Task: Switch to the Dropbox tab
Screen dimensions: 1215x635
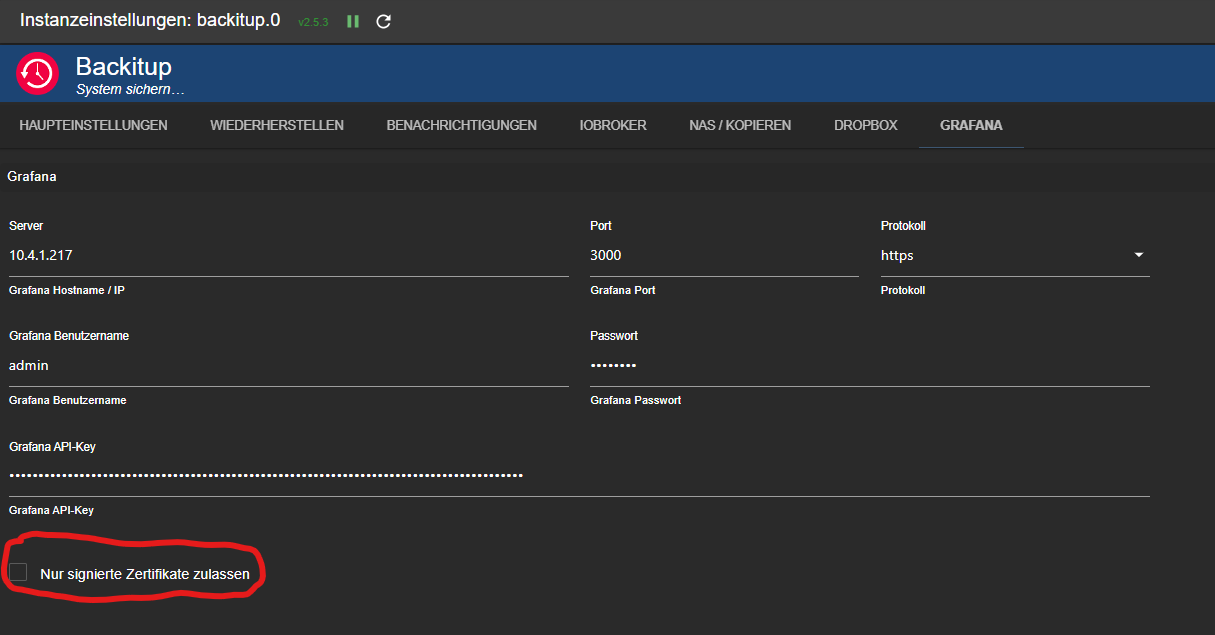Action: 866,126
